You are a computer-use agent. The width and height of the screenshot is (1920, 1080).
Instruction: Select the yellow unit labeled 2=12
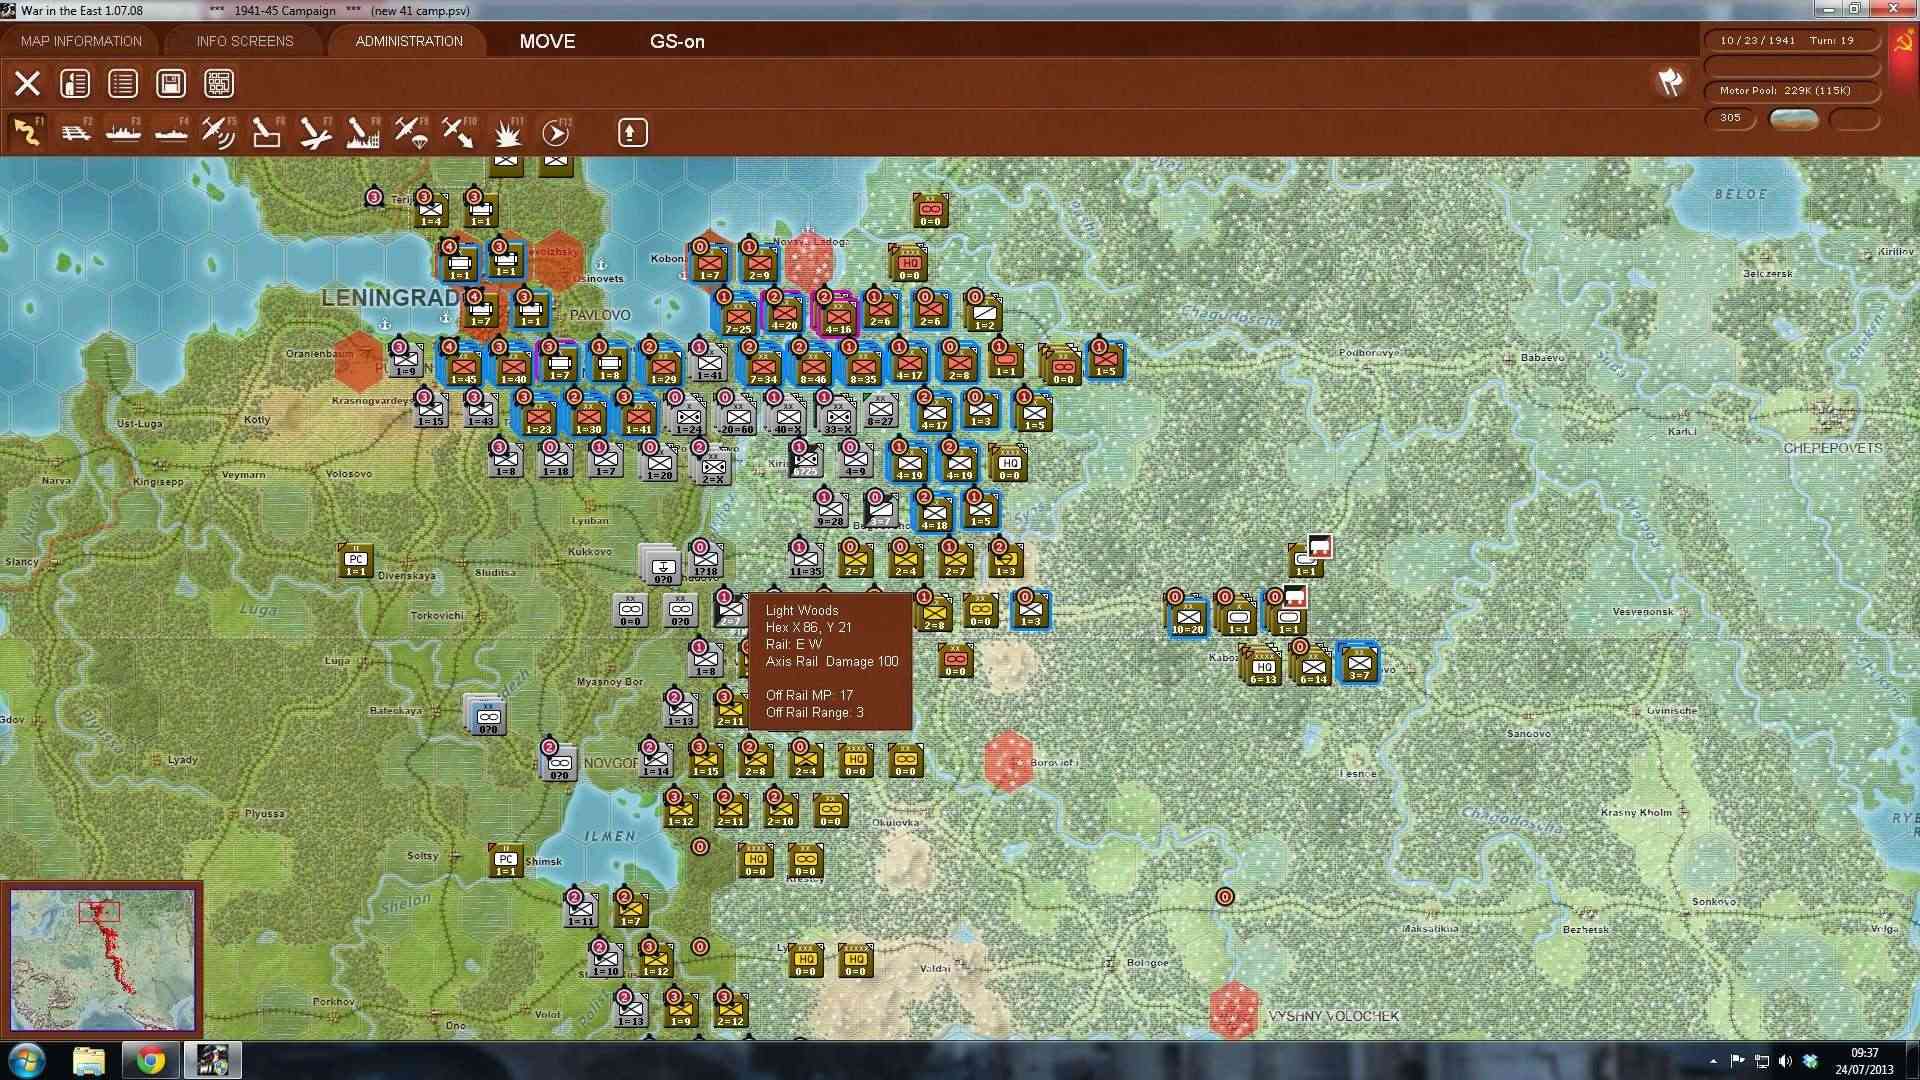pyautogui.click(x=730, y=1008)
